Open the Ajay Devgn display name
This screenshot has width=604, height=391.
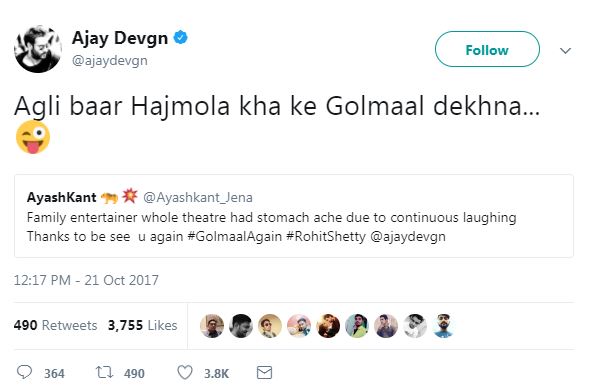pyautogui.click(x=120, y=38)
